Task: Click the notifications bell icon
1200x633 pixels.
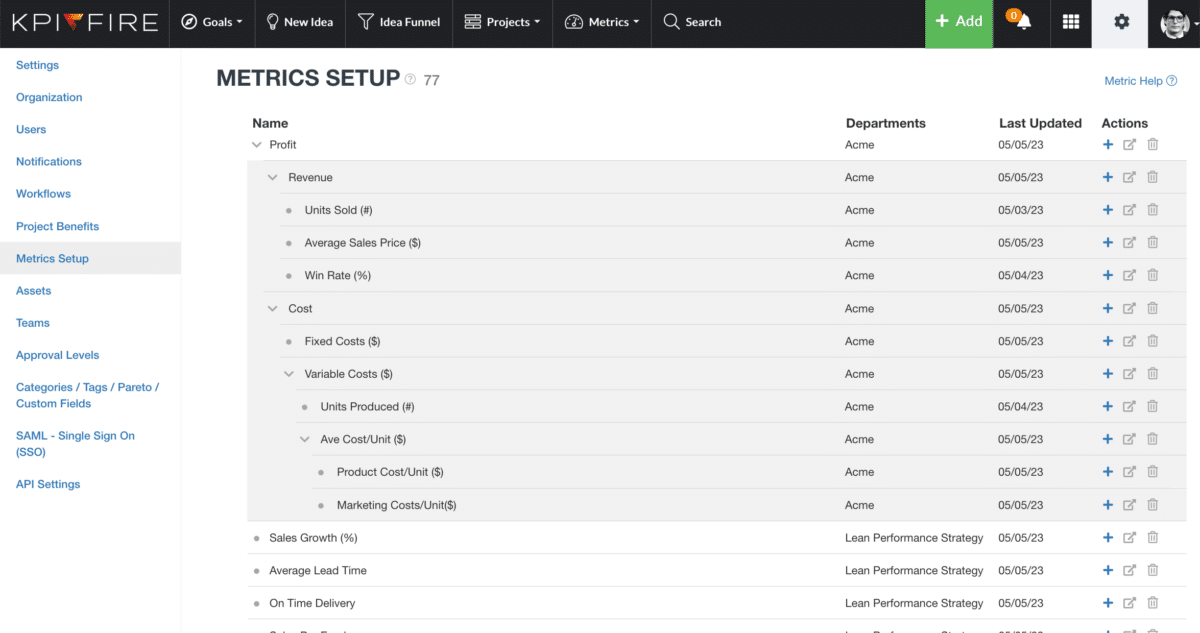Action: tap(1022, 22)
